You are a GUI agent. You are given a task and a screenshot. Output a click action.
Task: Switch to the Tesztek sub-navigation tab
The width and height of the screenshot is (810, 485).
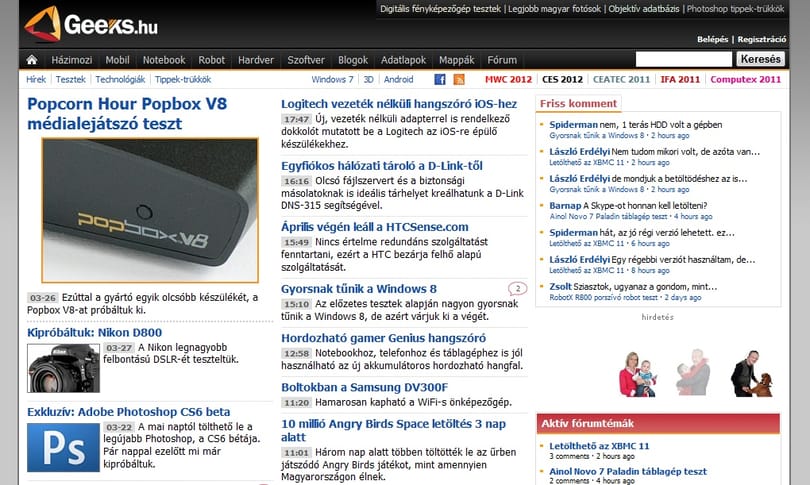click(x=70, y=79)
